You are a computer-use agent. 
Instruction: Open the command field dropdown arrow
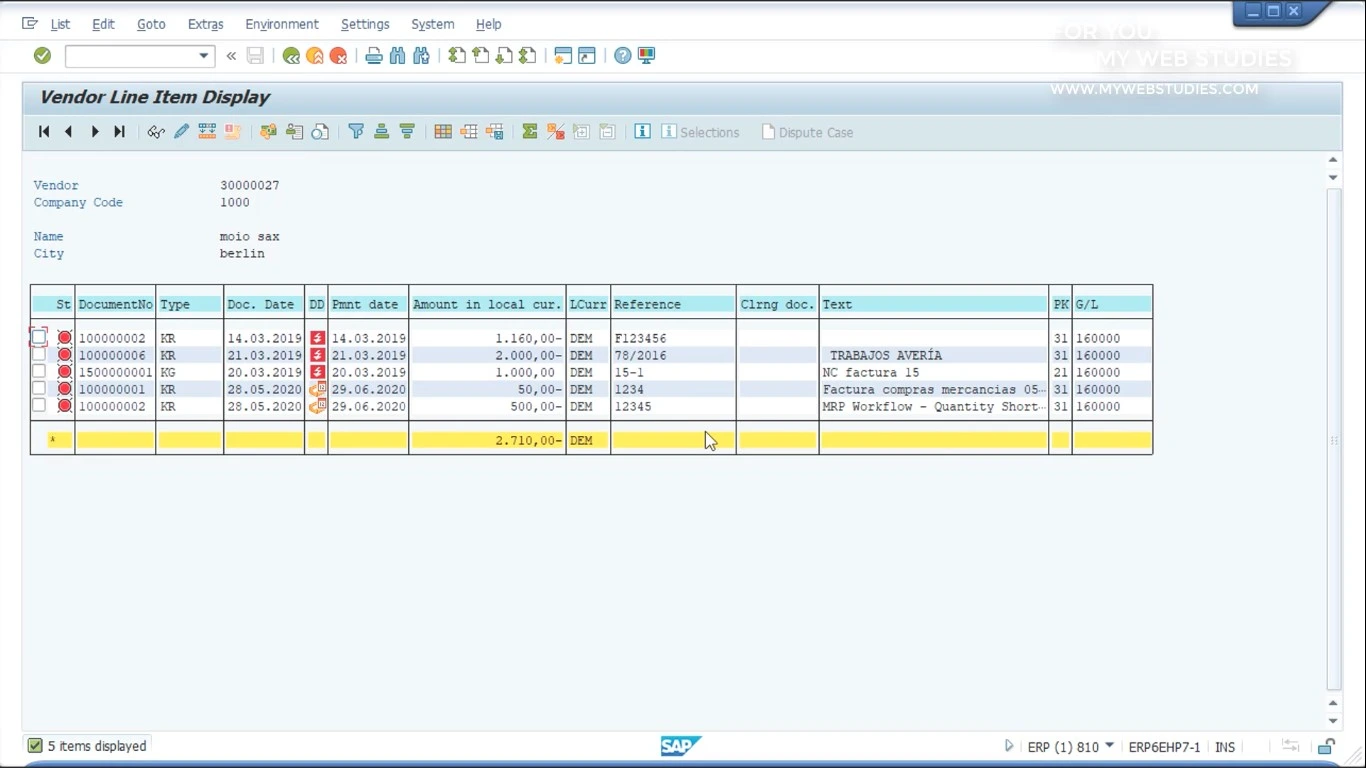204,56
